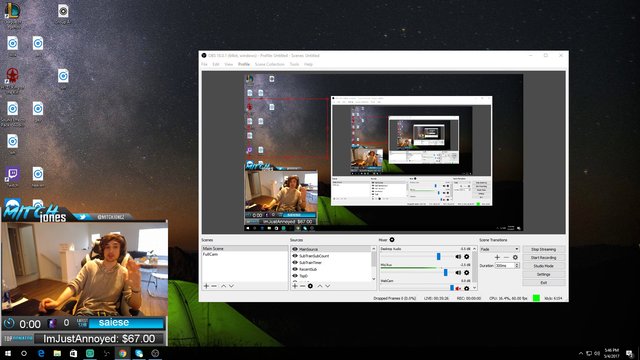
Task: Add a new scene transition plus icon
Action: point(497,258)
